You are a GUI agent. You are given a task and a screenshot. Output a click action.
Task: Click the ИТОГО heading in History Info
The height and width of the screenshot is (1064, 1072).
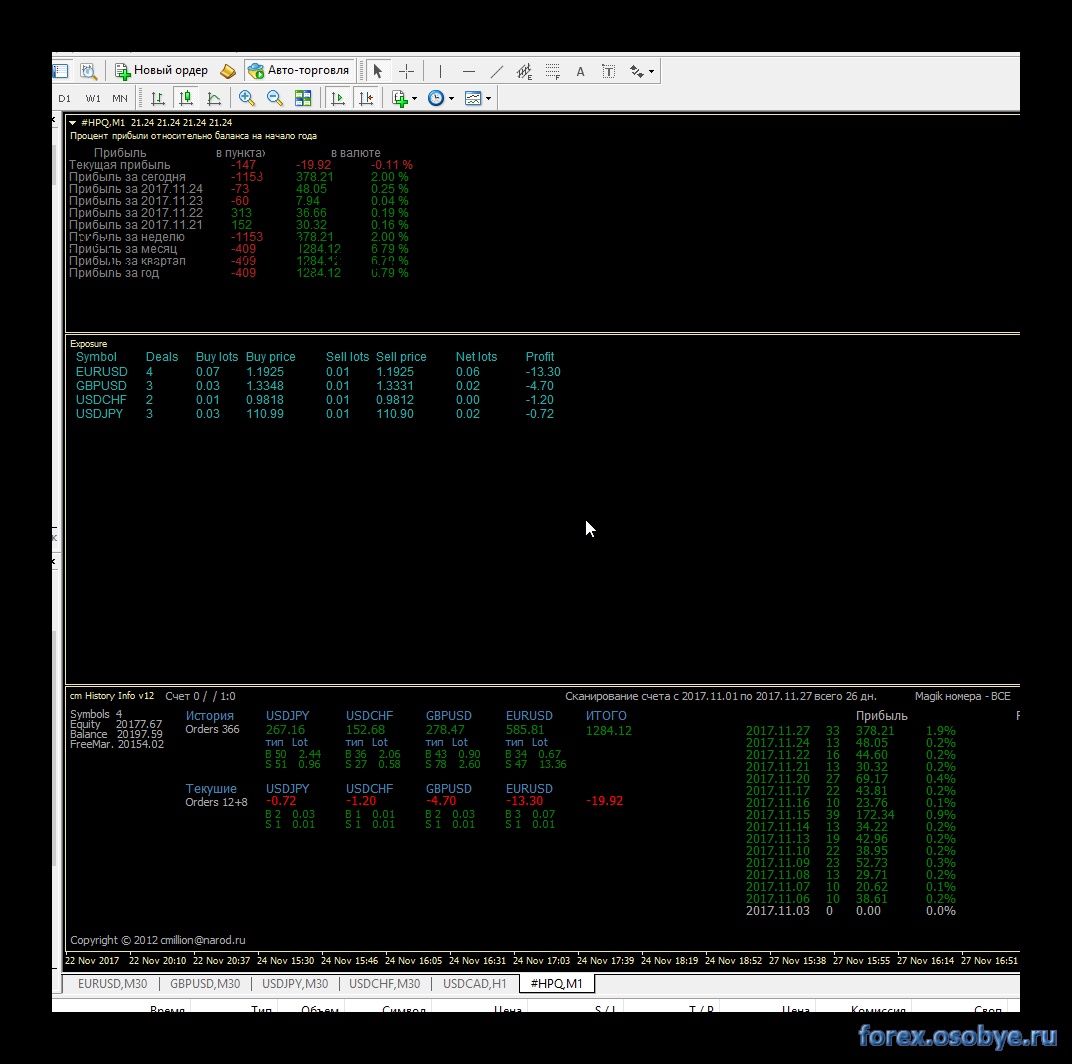point(606,716)
